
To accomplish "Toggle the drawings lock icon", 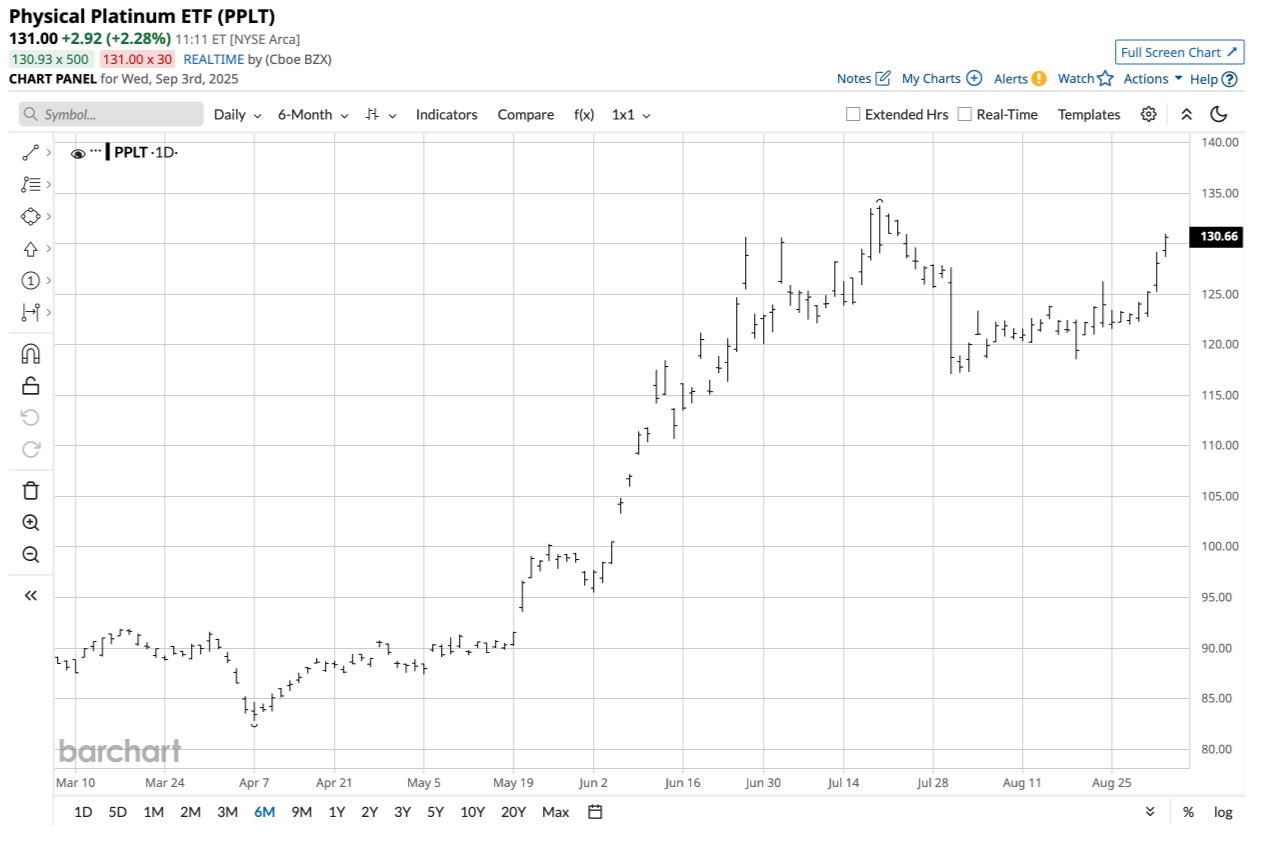I will 30,385.
